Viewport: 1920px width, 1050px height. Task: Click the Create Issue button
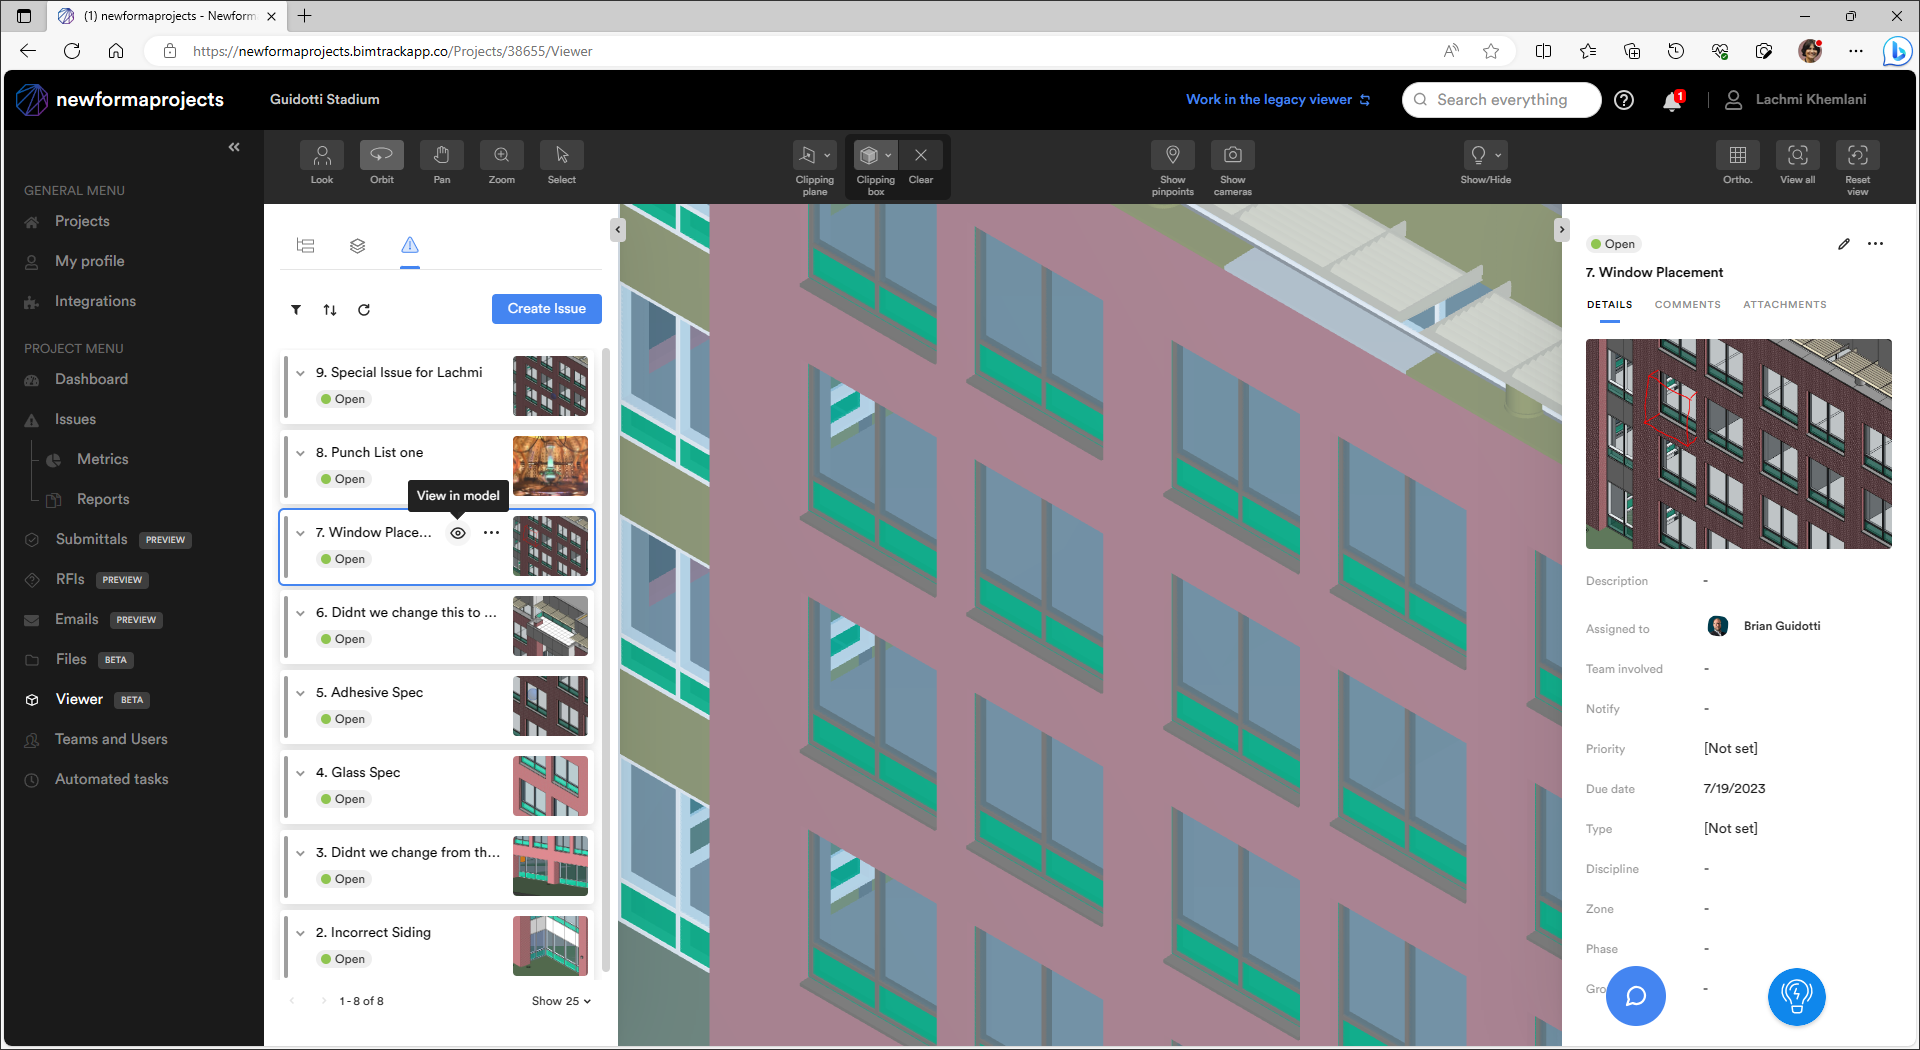[x=546, y=309]
